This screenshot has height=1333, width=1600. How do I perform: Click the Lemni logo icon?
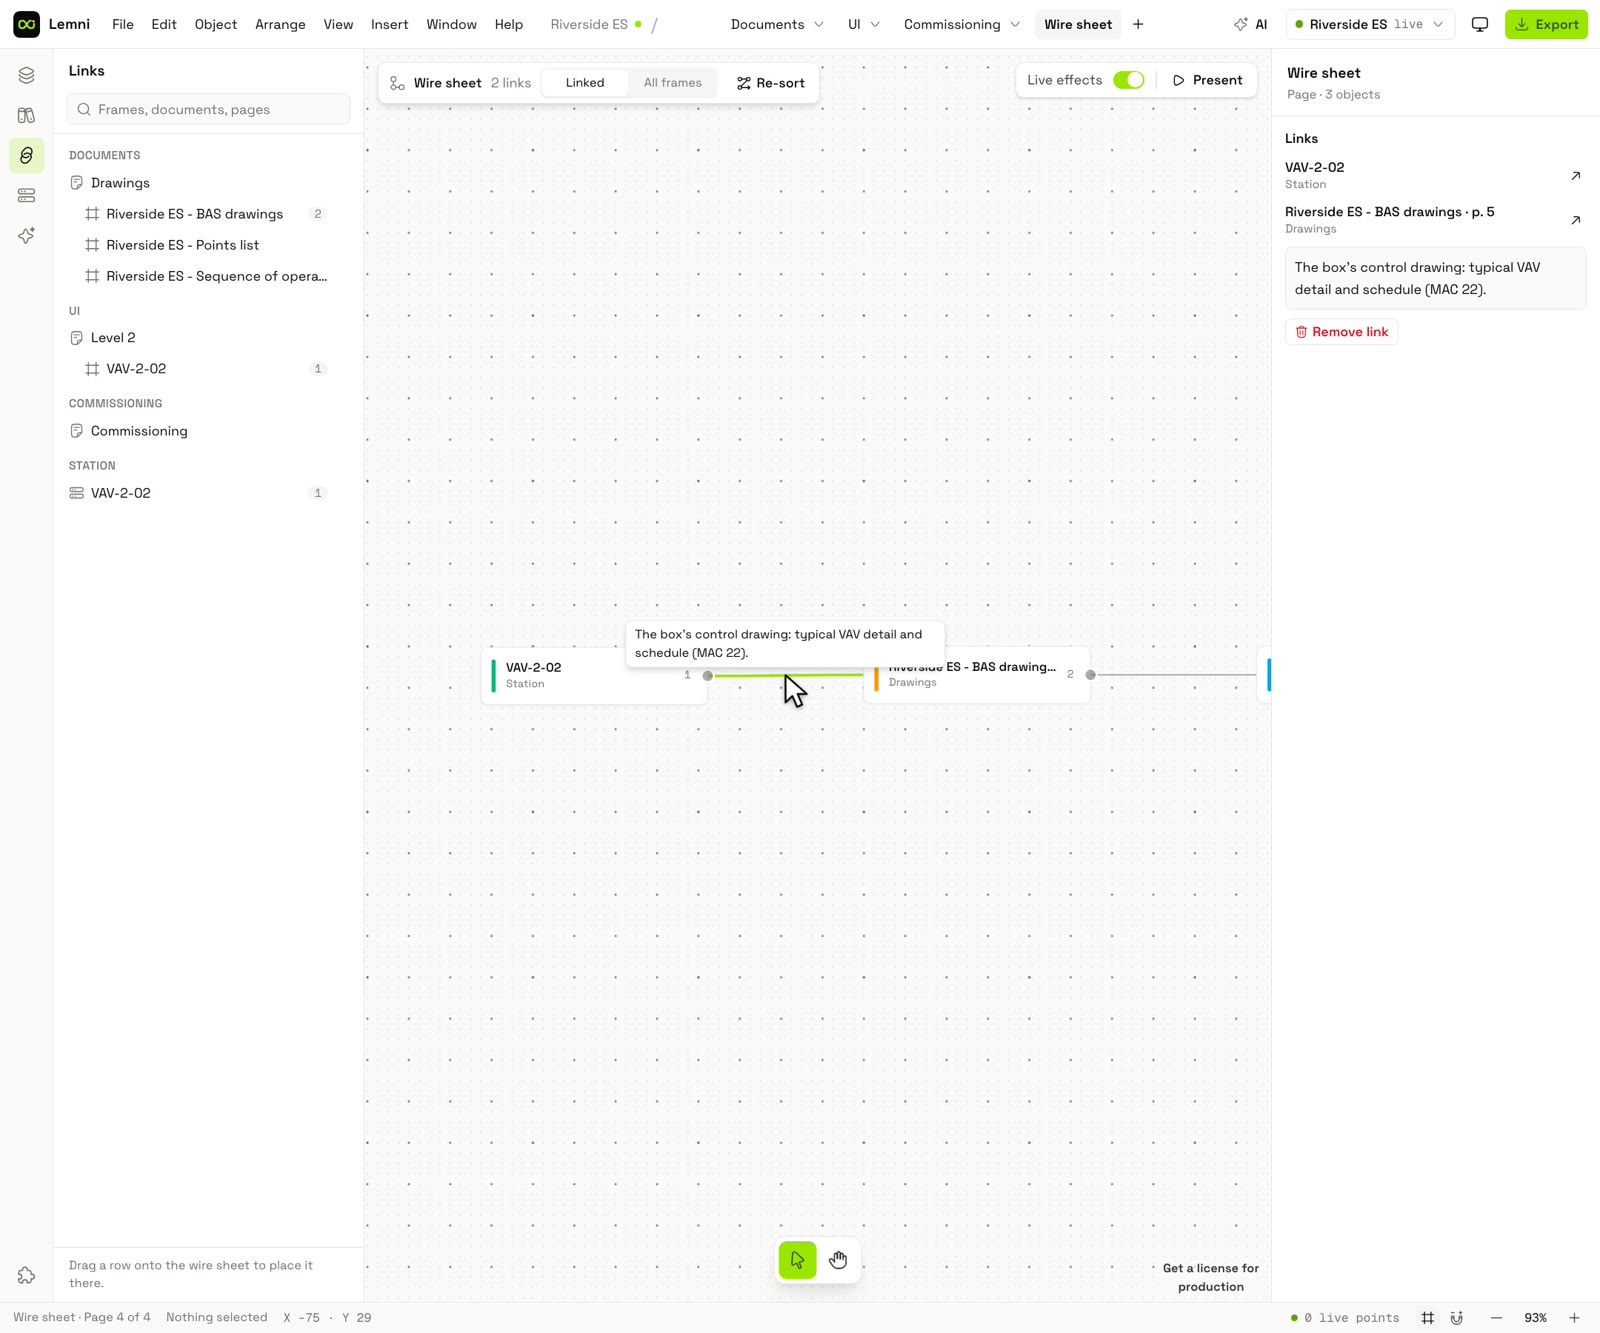[26, 24]
